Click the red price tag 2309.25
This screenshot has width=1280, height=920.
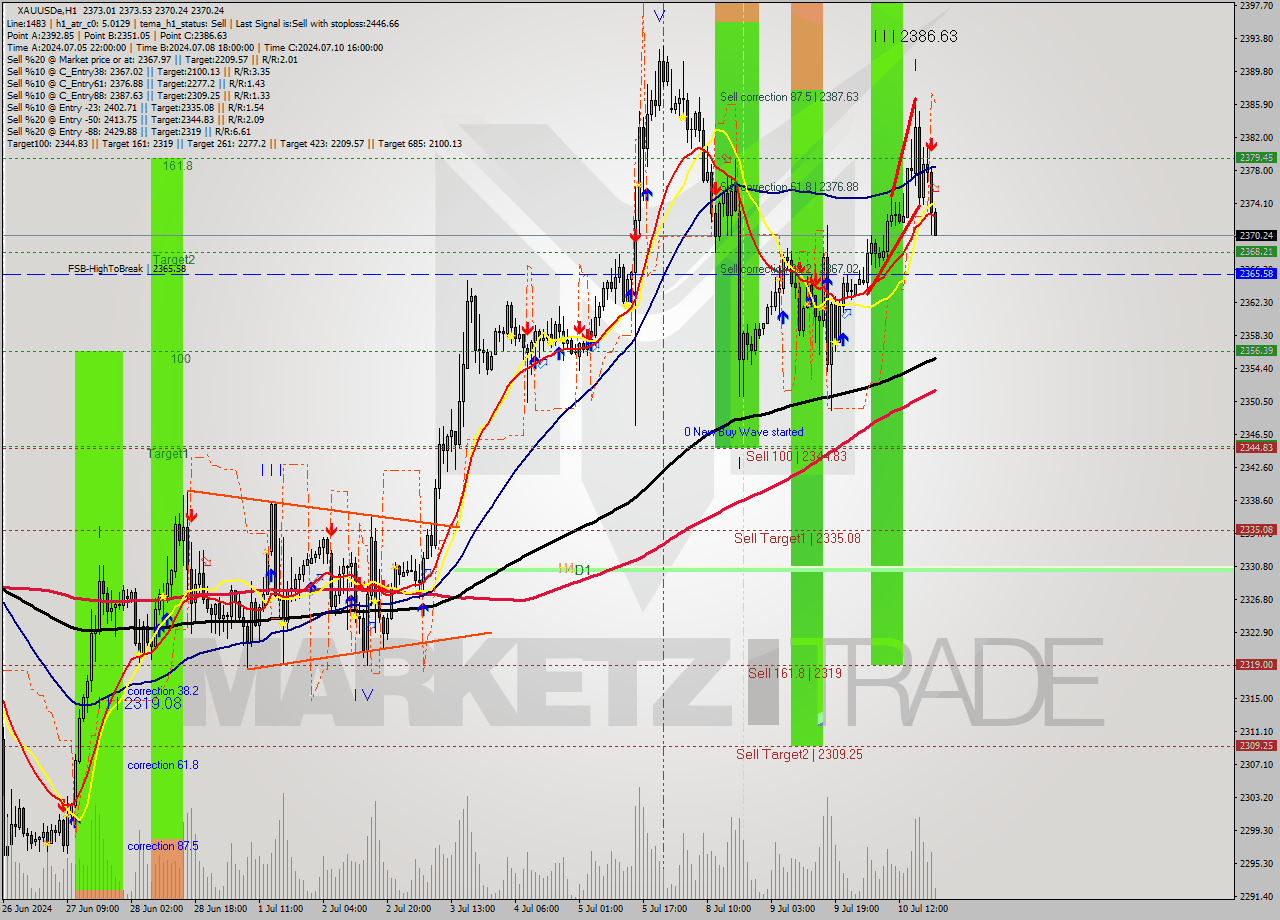(1256, 745)
